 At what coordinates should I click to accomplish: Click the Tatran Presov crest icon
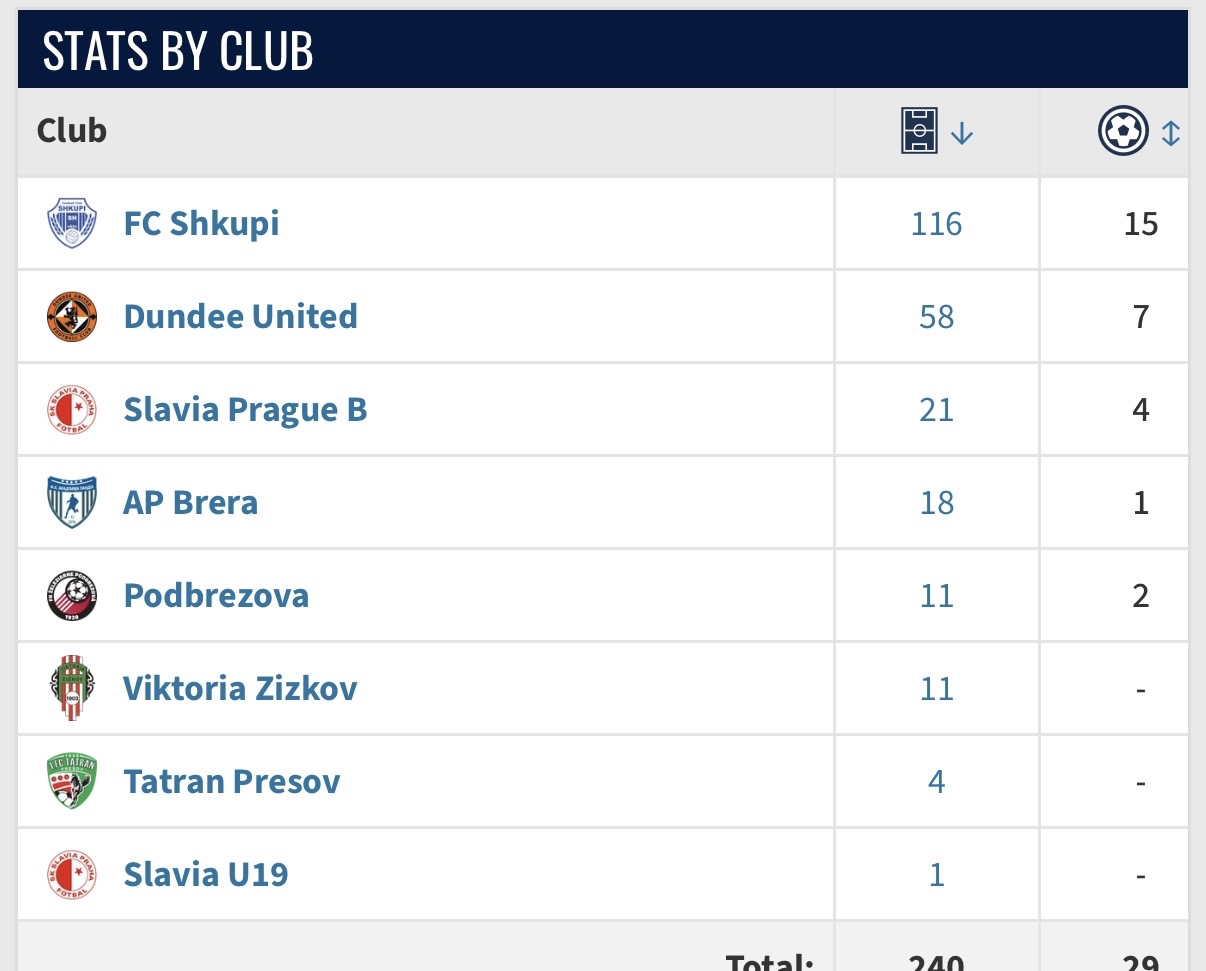pos(73,781)
